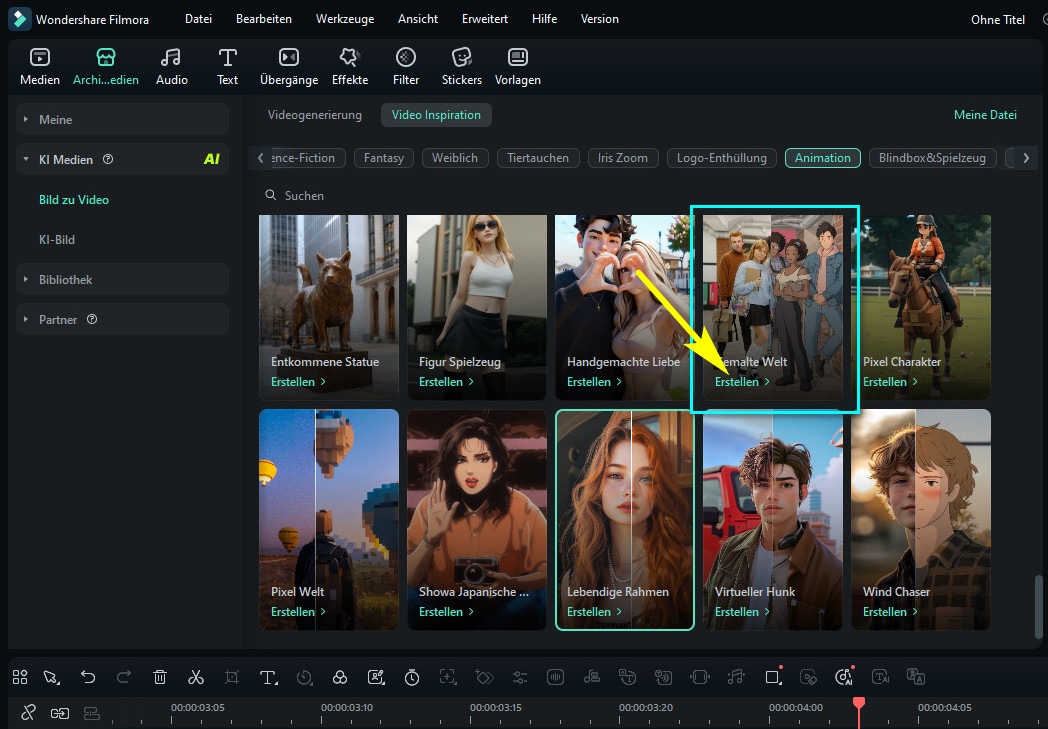Screen dimensions: 1048x729
Task: Click Erstellen under Figur Spielzeug
Action: click(x=446, y=382)
